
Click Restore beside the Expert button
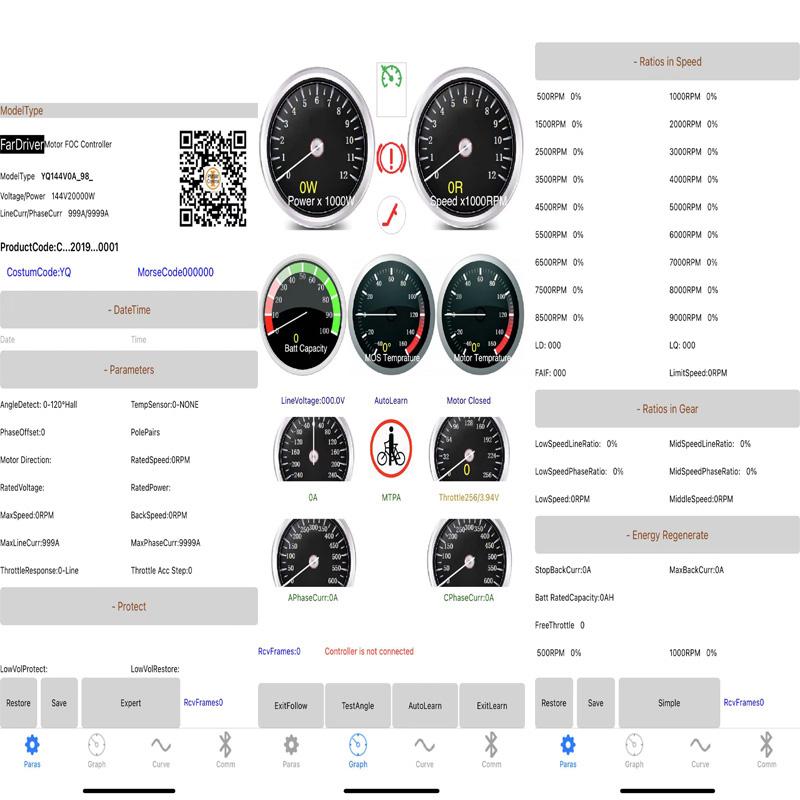[x=18, y=703]
